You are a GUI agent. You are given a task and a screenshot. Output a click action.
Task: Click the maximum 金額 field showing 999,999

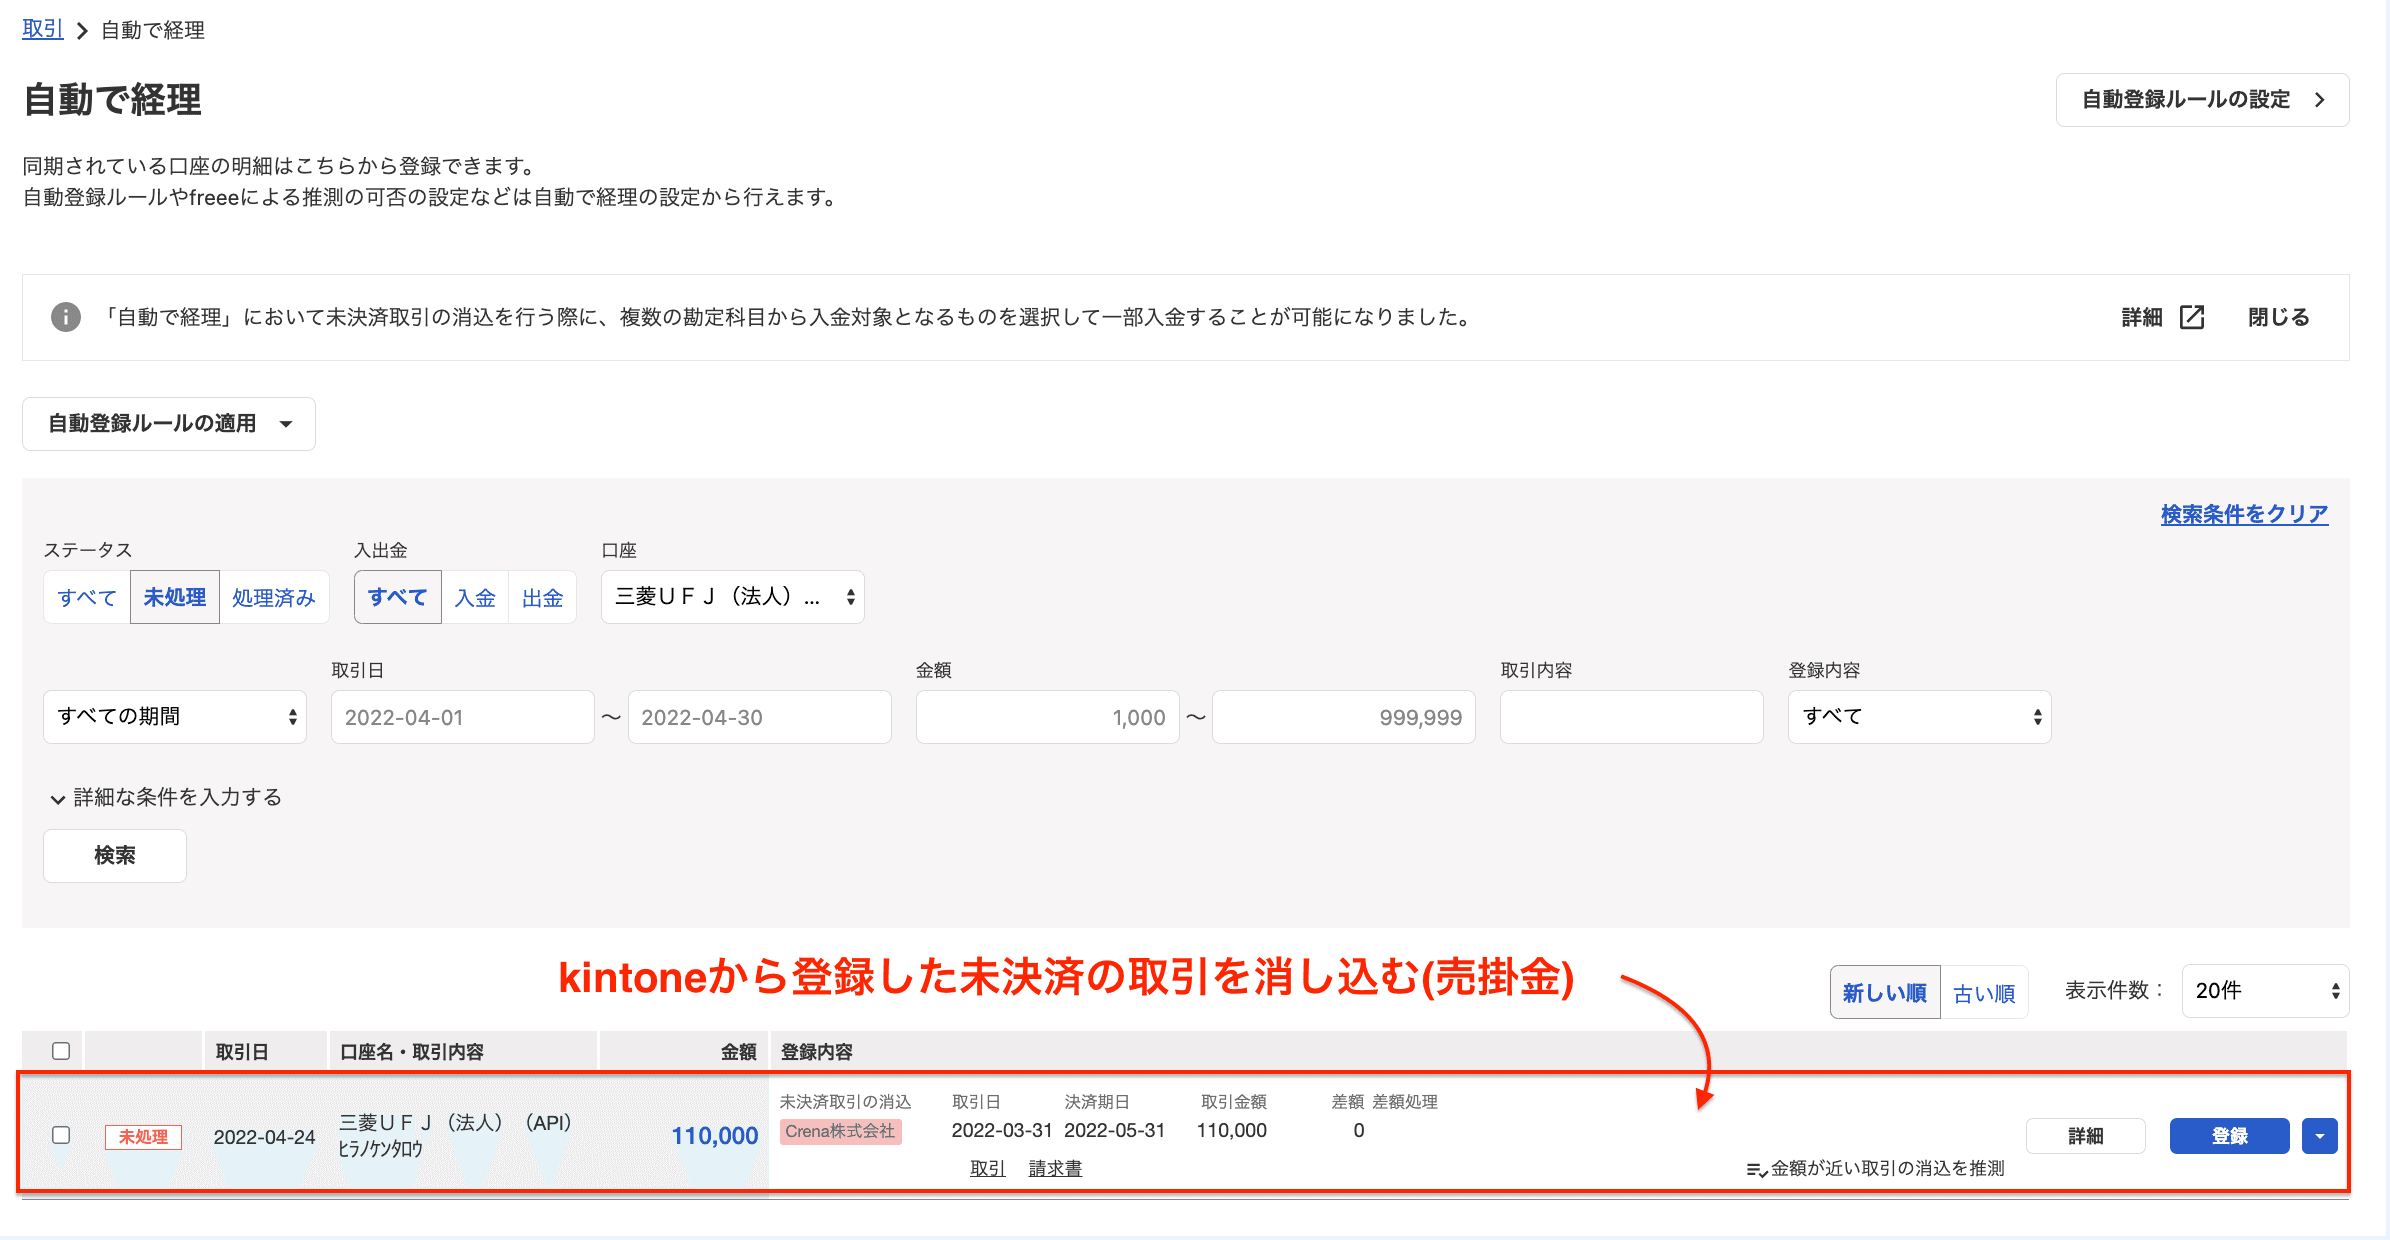point(1344,717)
